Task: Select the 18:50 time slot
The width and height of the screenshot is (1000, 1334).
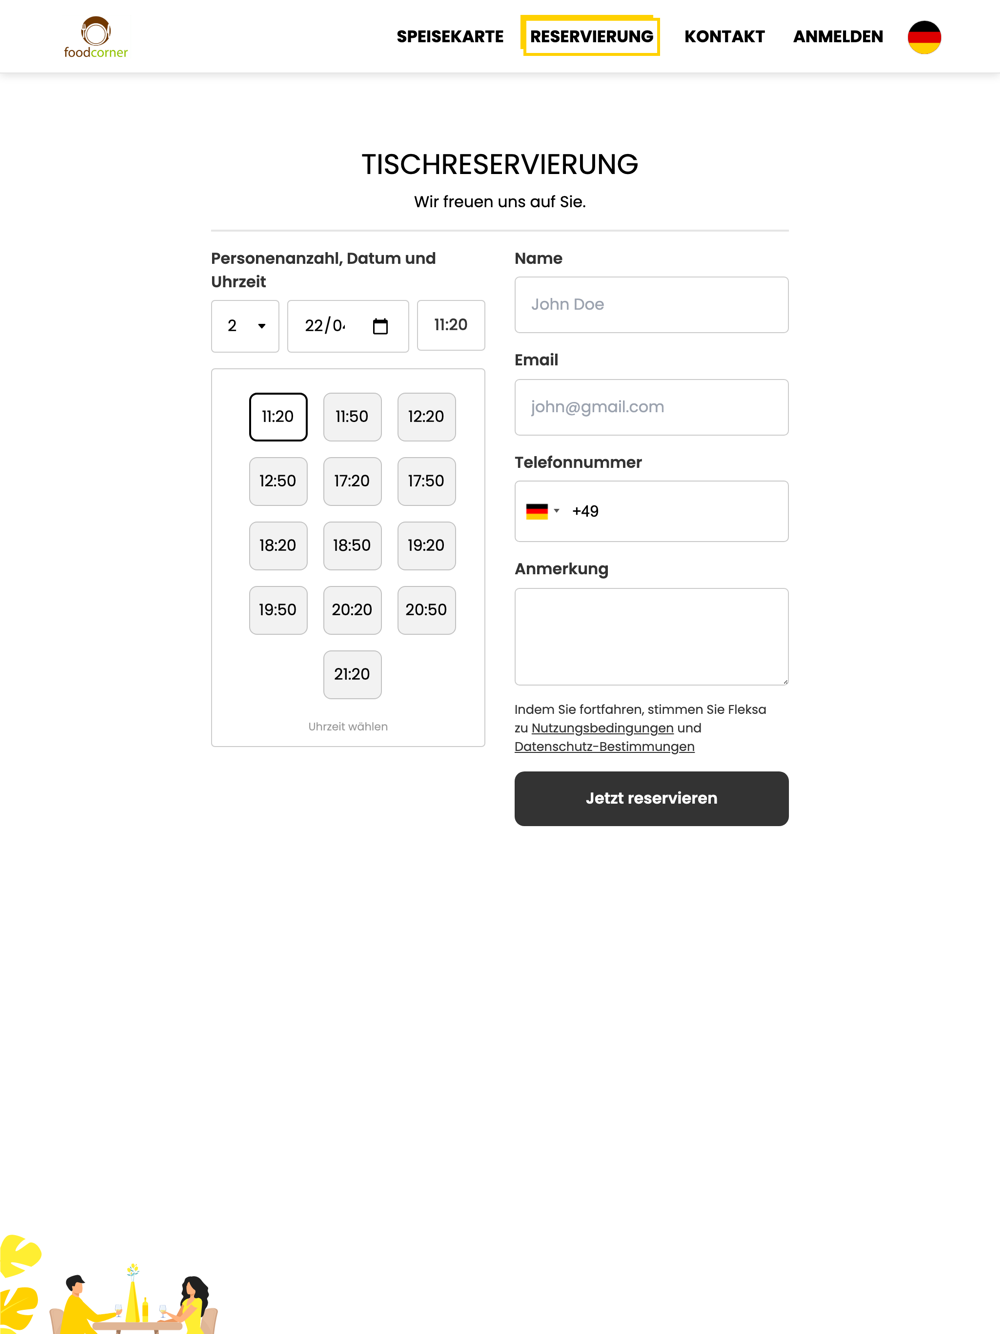Action: [352, 546]
